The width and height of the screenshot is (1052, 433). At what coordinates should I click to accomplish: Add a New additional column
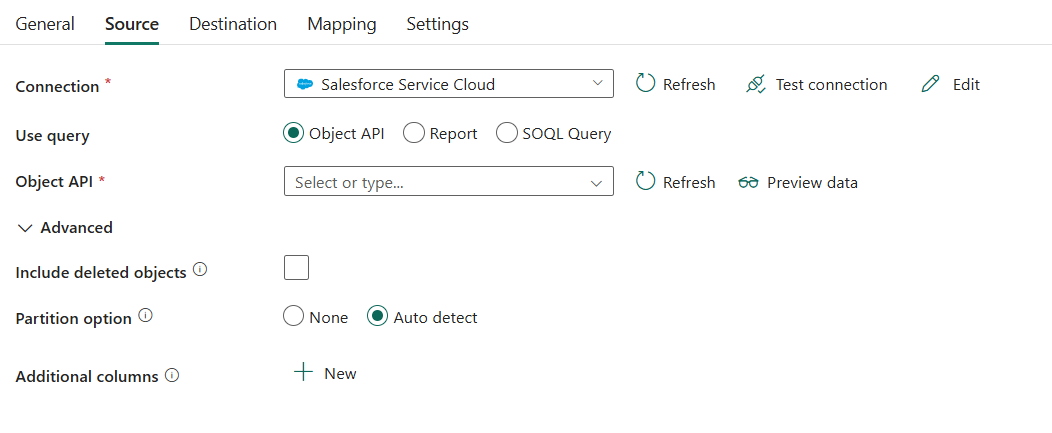326,373
